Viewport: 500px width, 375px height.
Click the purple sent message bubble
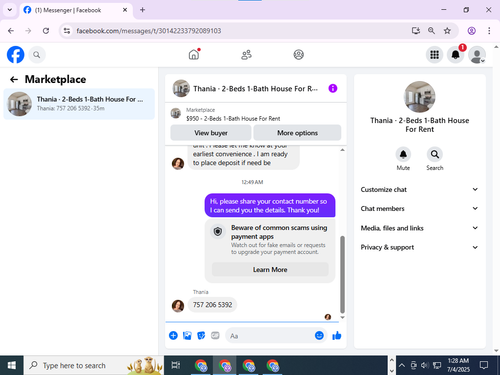point(270,205)
